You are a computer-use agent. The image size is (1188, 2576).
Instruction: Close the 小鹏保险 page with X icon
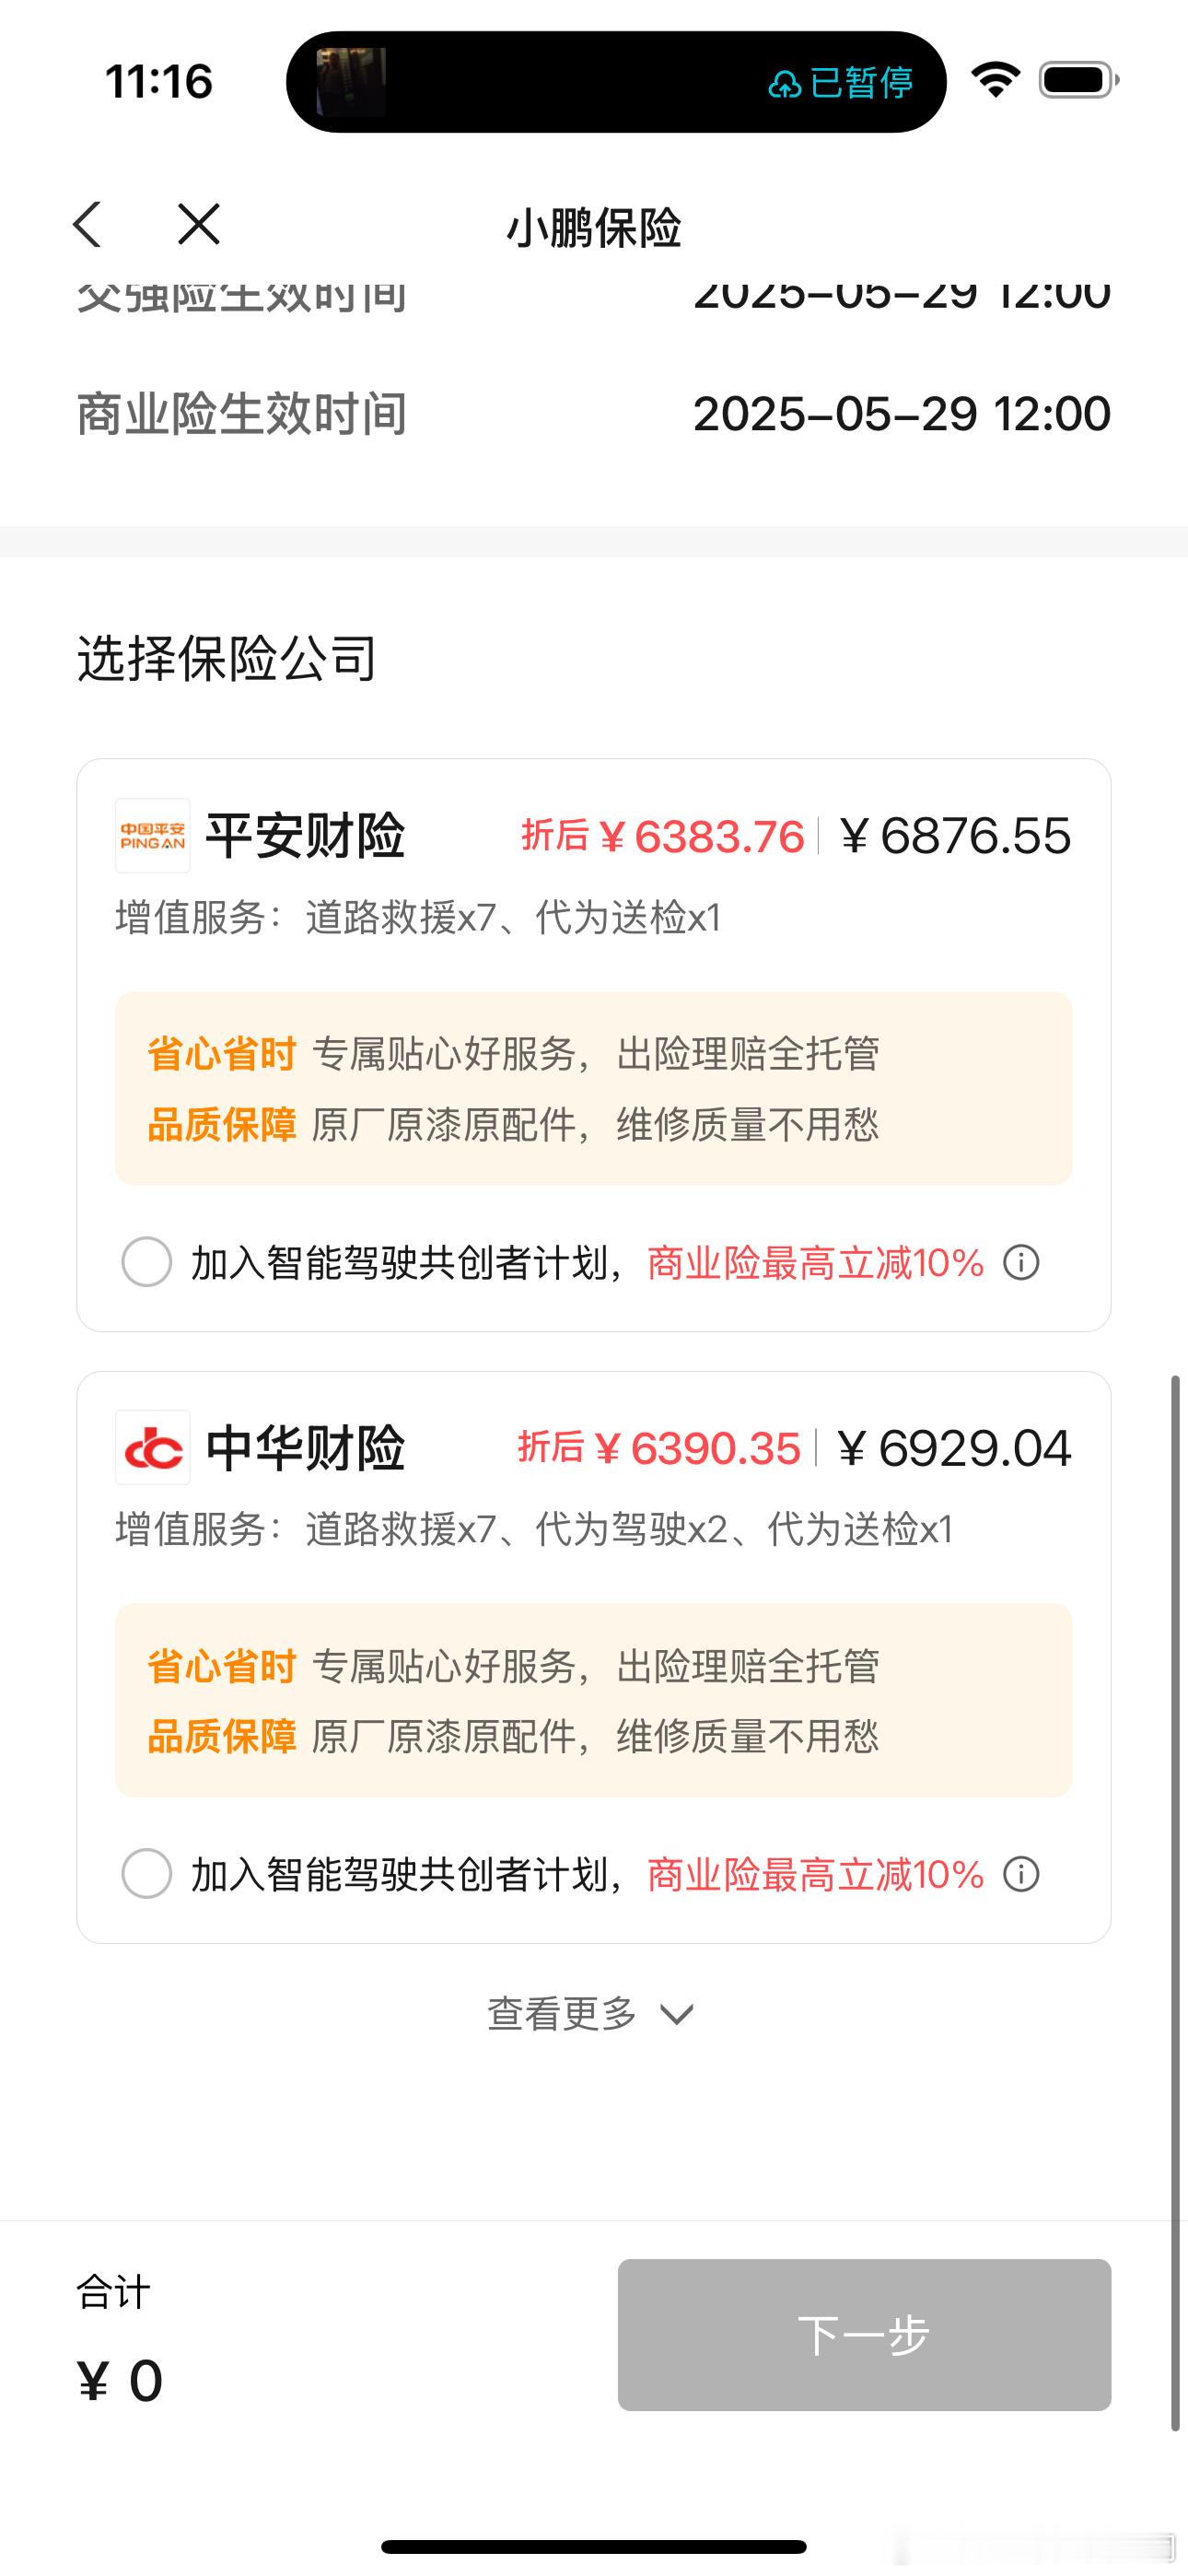pos(199,224)
